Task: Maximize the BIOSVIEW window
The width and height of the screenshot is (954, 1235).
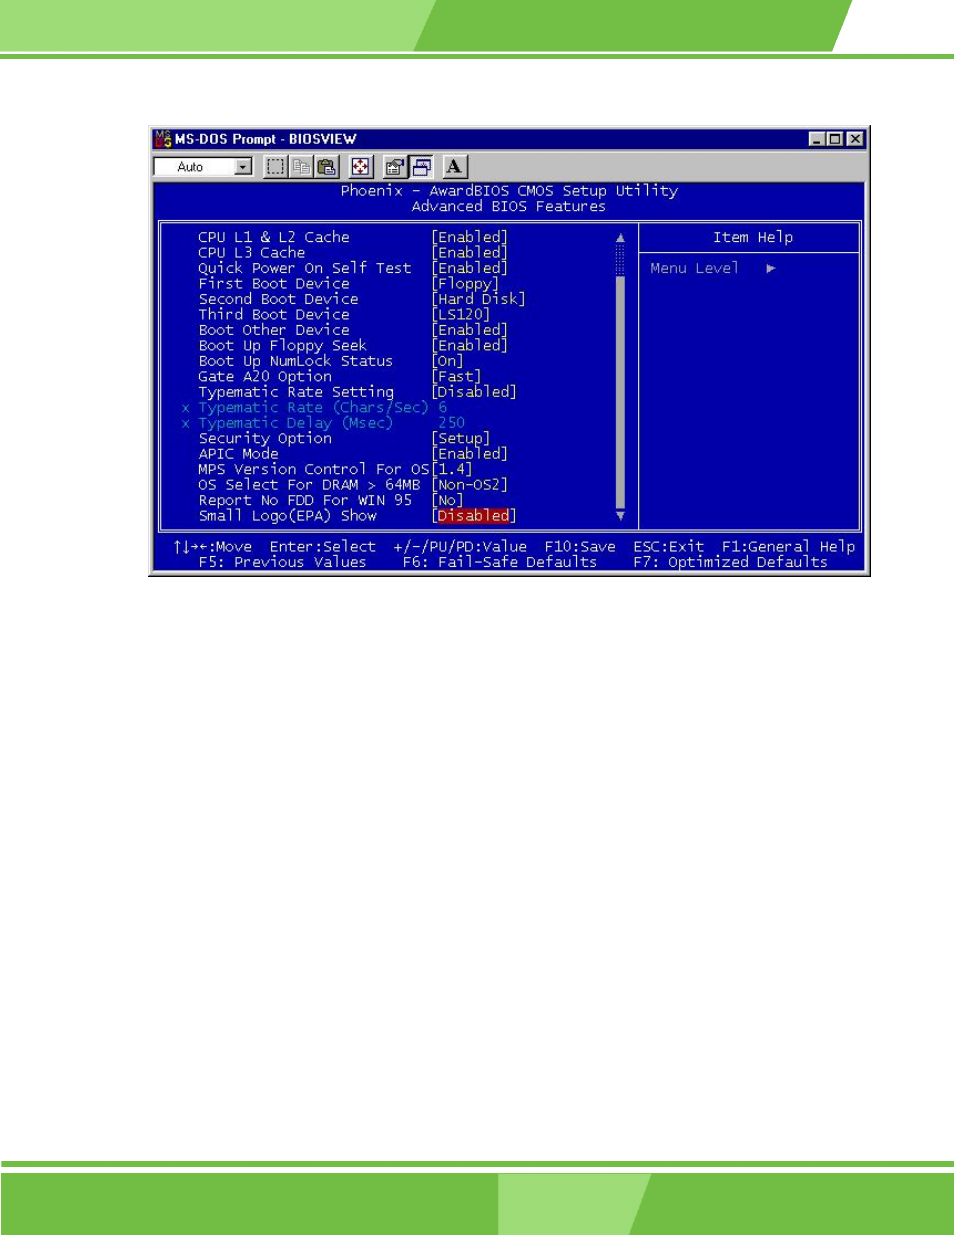Action: [x=835, y=139]
